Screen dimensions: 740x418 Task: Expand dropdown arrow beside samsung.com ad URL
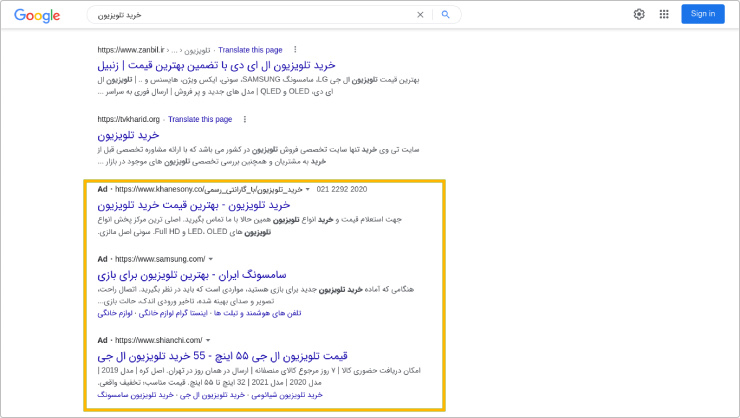211,259
